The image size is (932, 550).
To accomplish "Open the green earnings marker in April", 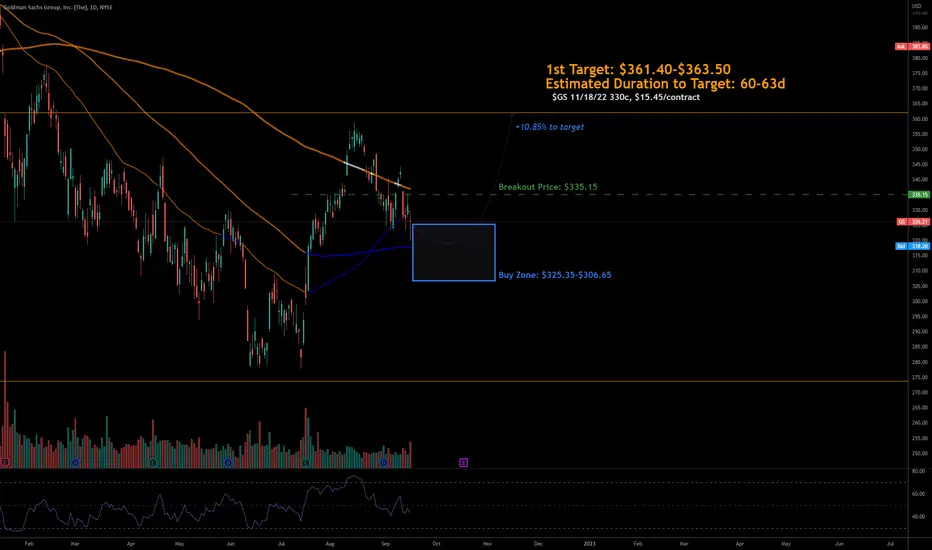I will click(x=153, y=463).
